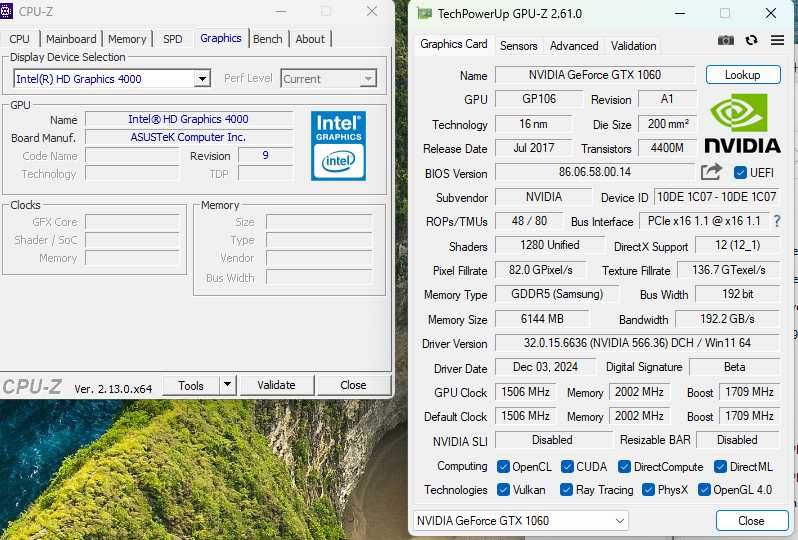Click the Memory Size 6144 MB field
This screenshot has width=798, height=540.
click(x=542, y=319)
